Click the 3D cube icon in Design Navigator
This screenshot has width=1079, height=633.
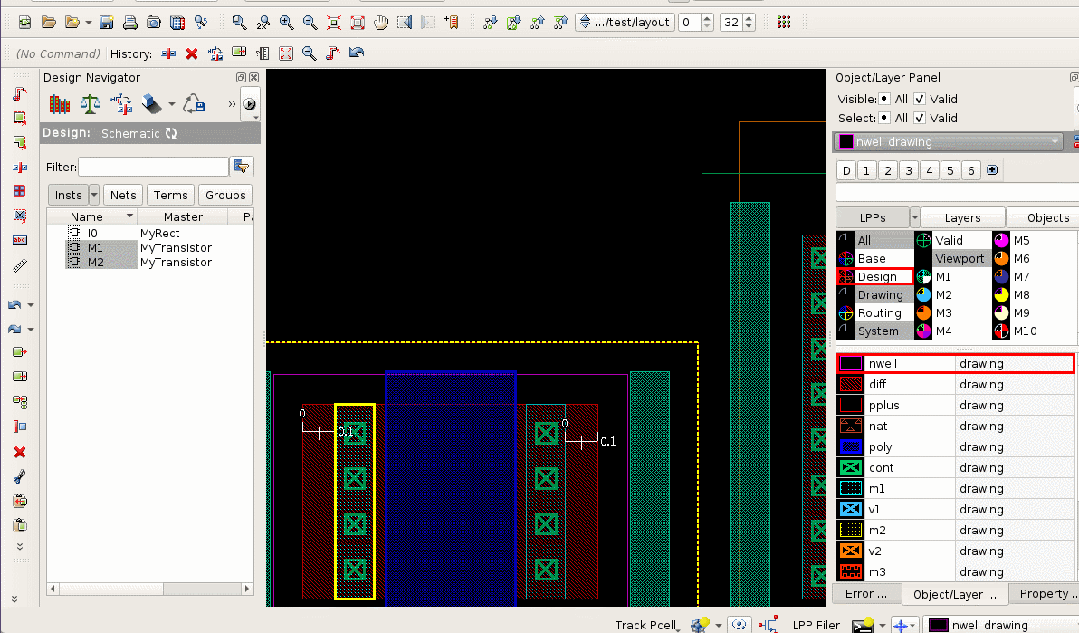point(151,105)
